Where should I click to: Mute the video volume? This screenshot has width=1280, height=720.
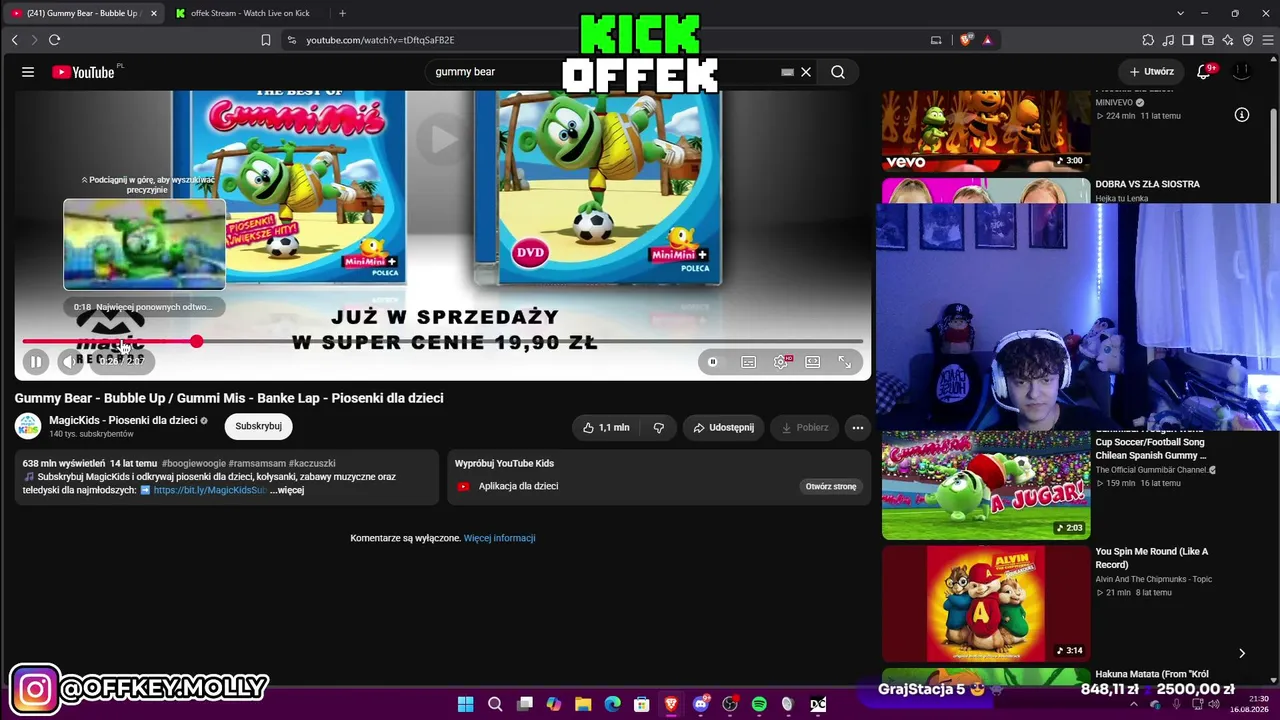[x=69, y=362]
